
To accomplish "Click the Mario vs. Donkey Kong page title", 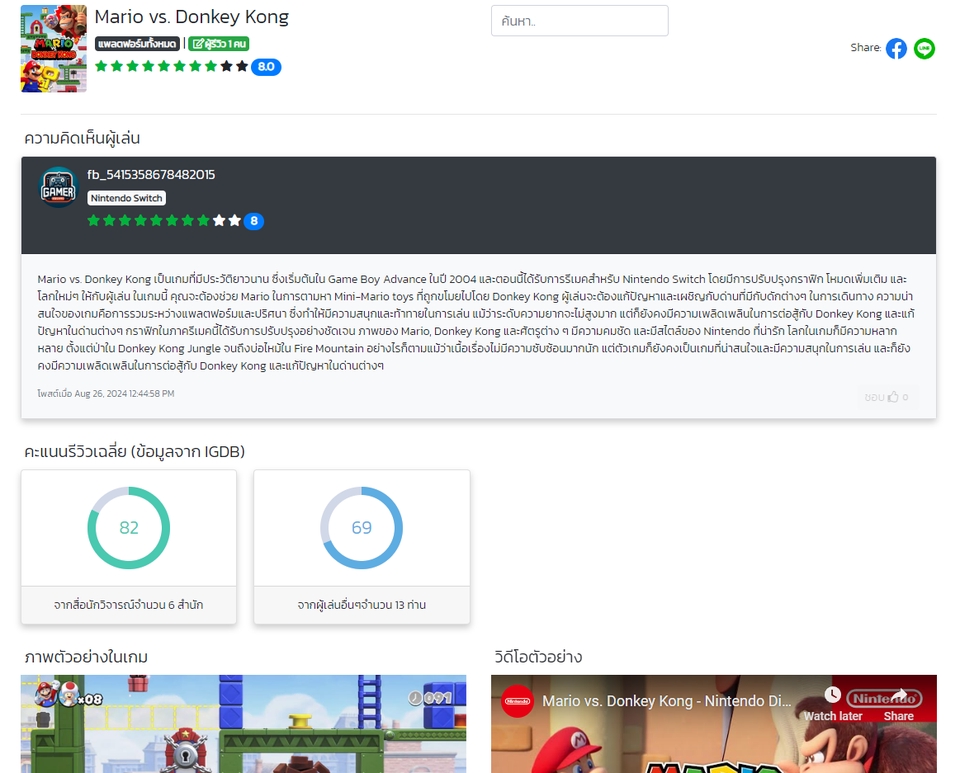I will pos(192,17).
